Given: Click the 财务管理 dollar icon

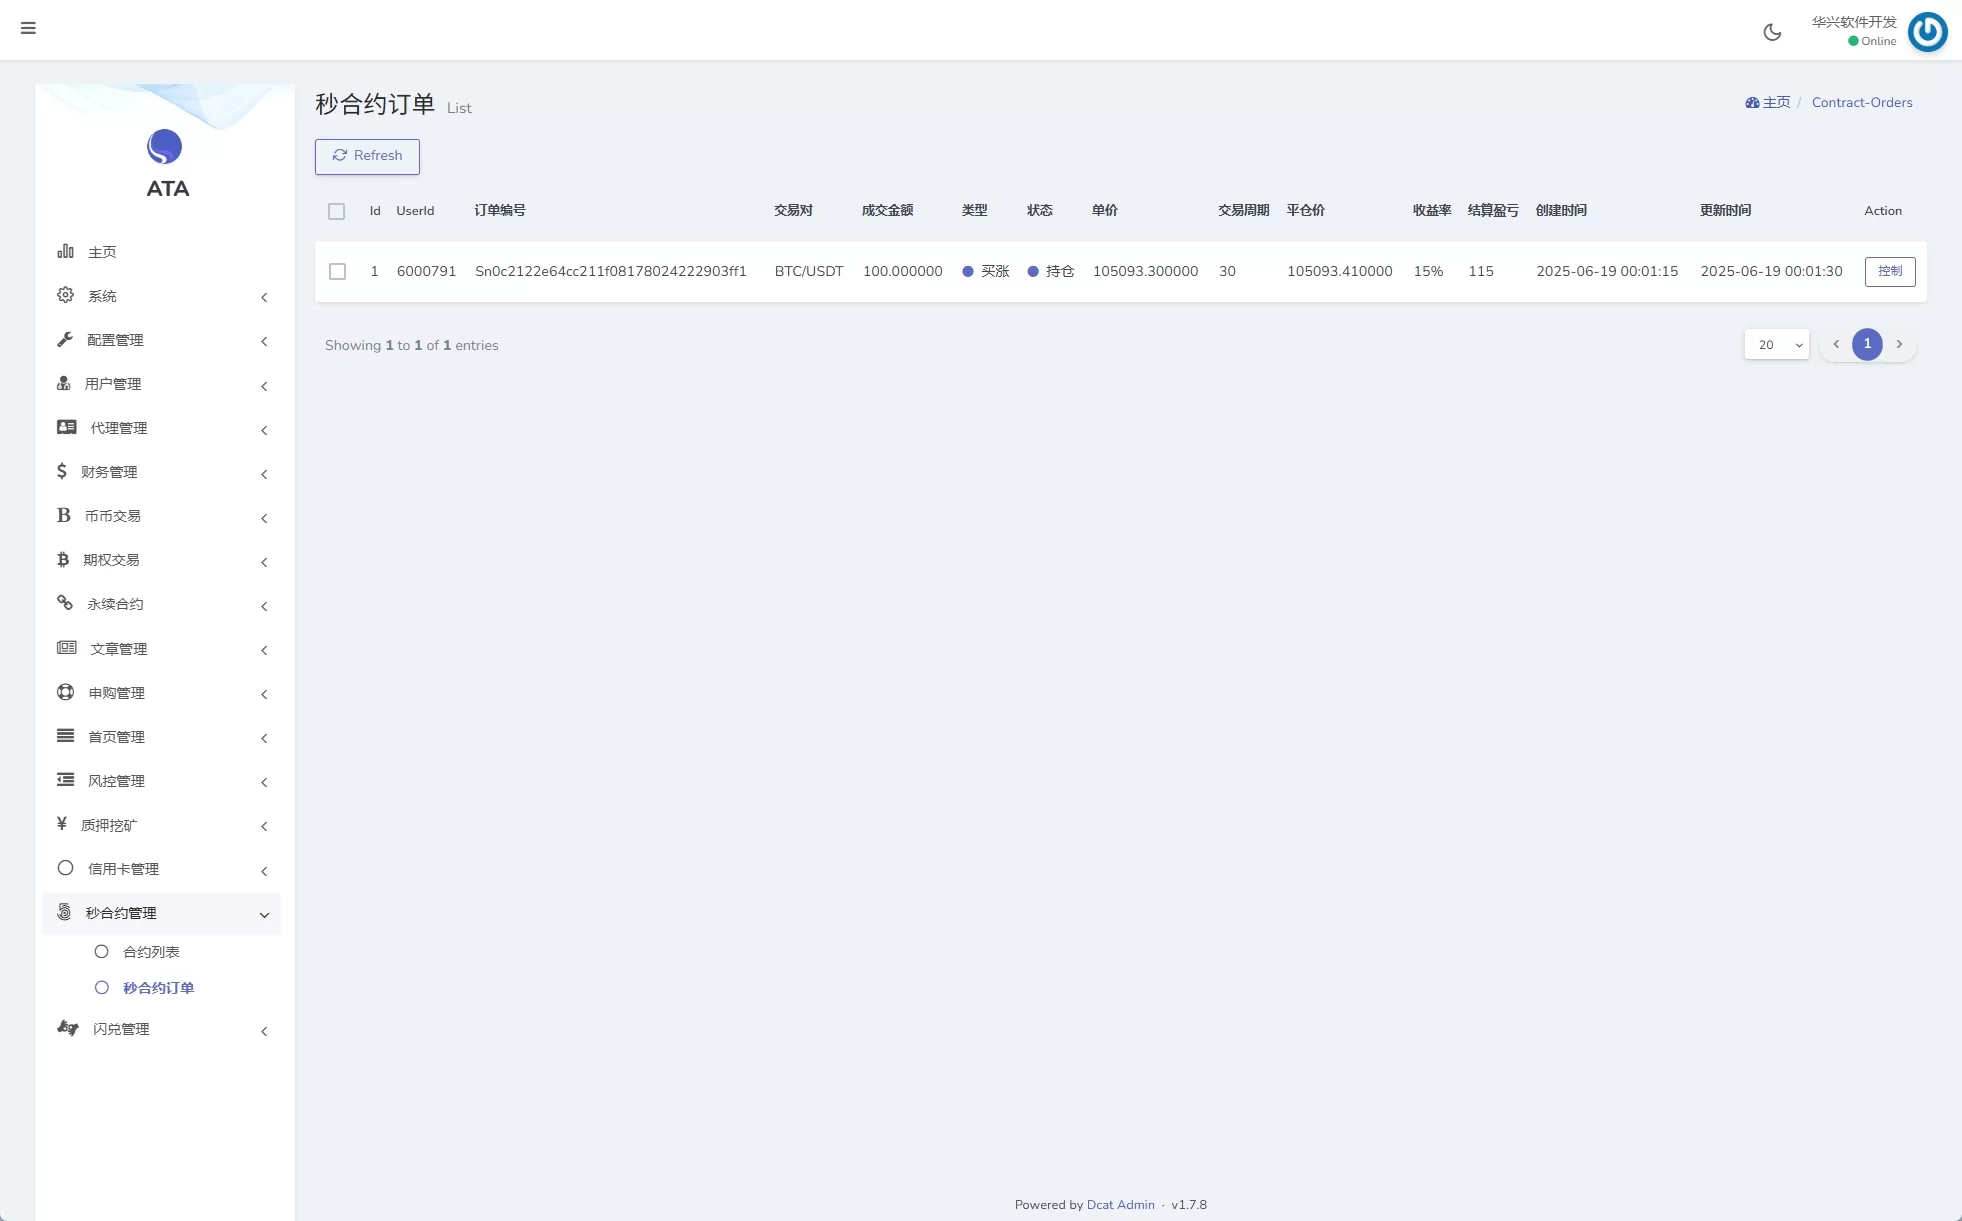Looking at the screenshot, I should 62,471.
